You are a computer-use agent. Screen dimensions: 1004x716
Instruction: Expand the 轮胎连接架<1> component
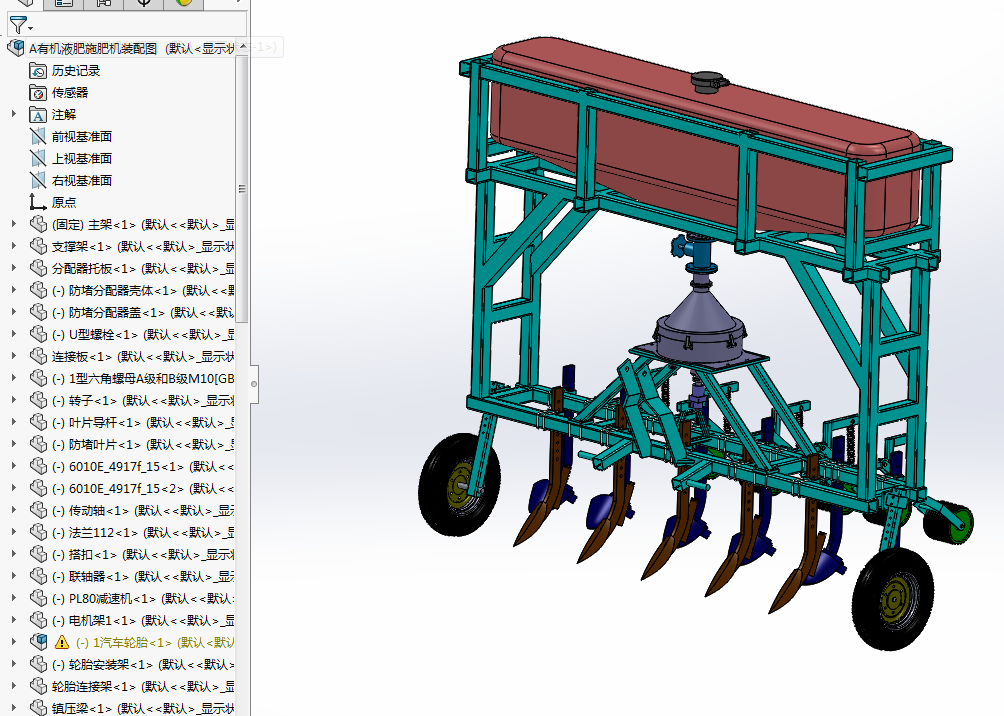[x=13, y=685]
